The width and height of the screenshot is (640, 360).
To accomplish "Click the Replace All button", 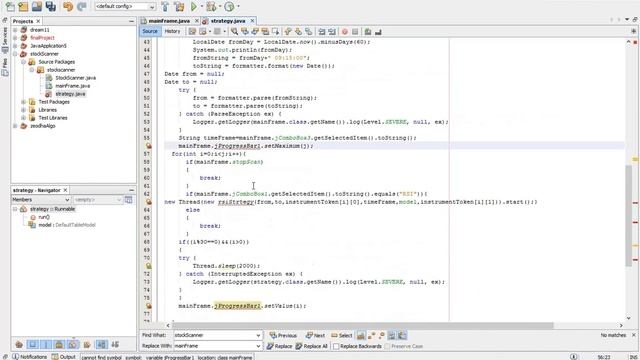I will point(311,346).
